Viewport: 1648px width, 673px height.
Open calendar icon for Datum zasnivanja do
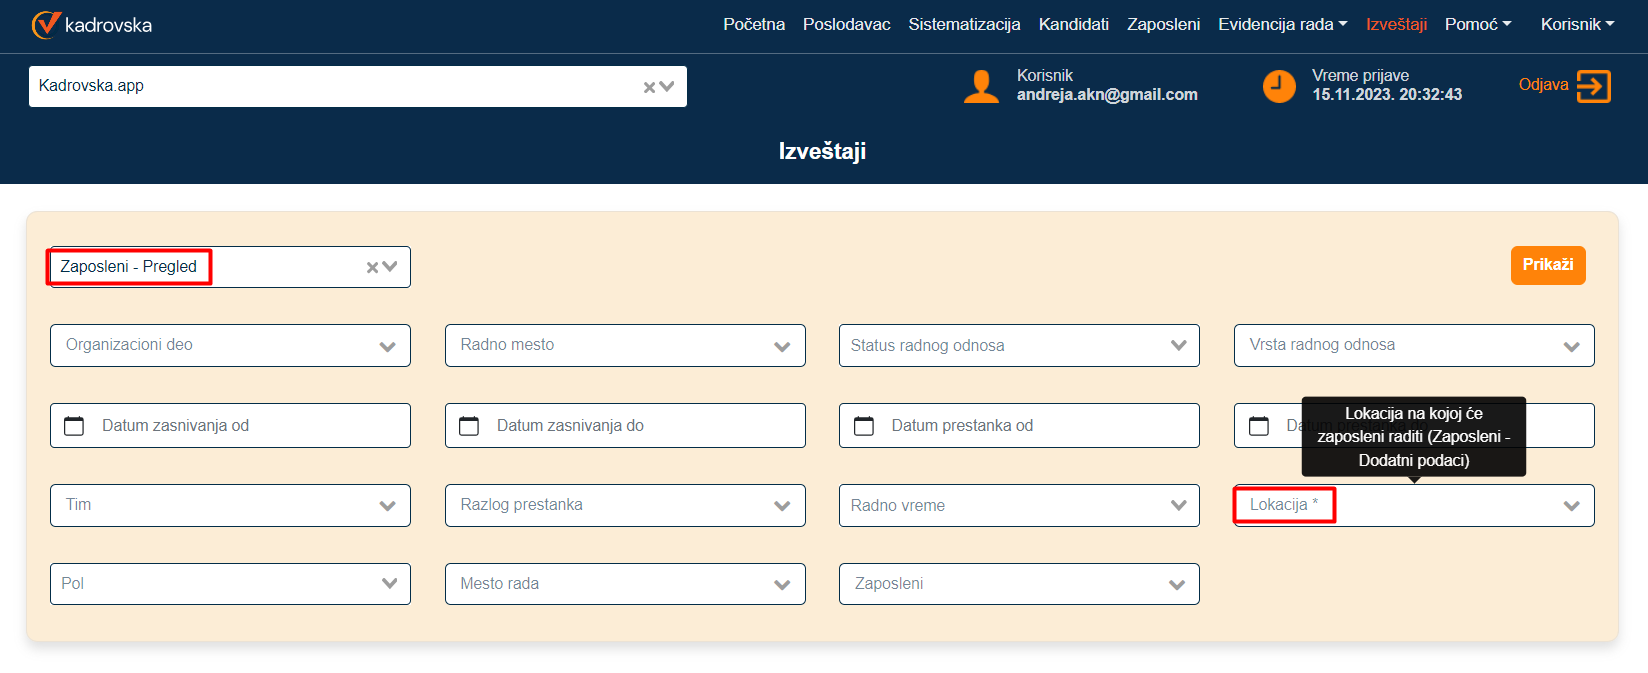pyautogui.click(x=469, y=426)
